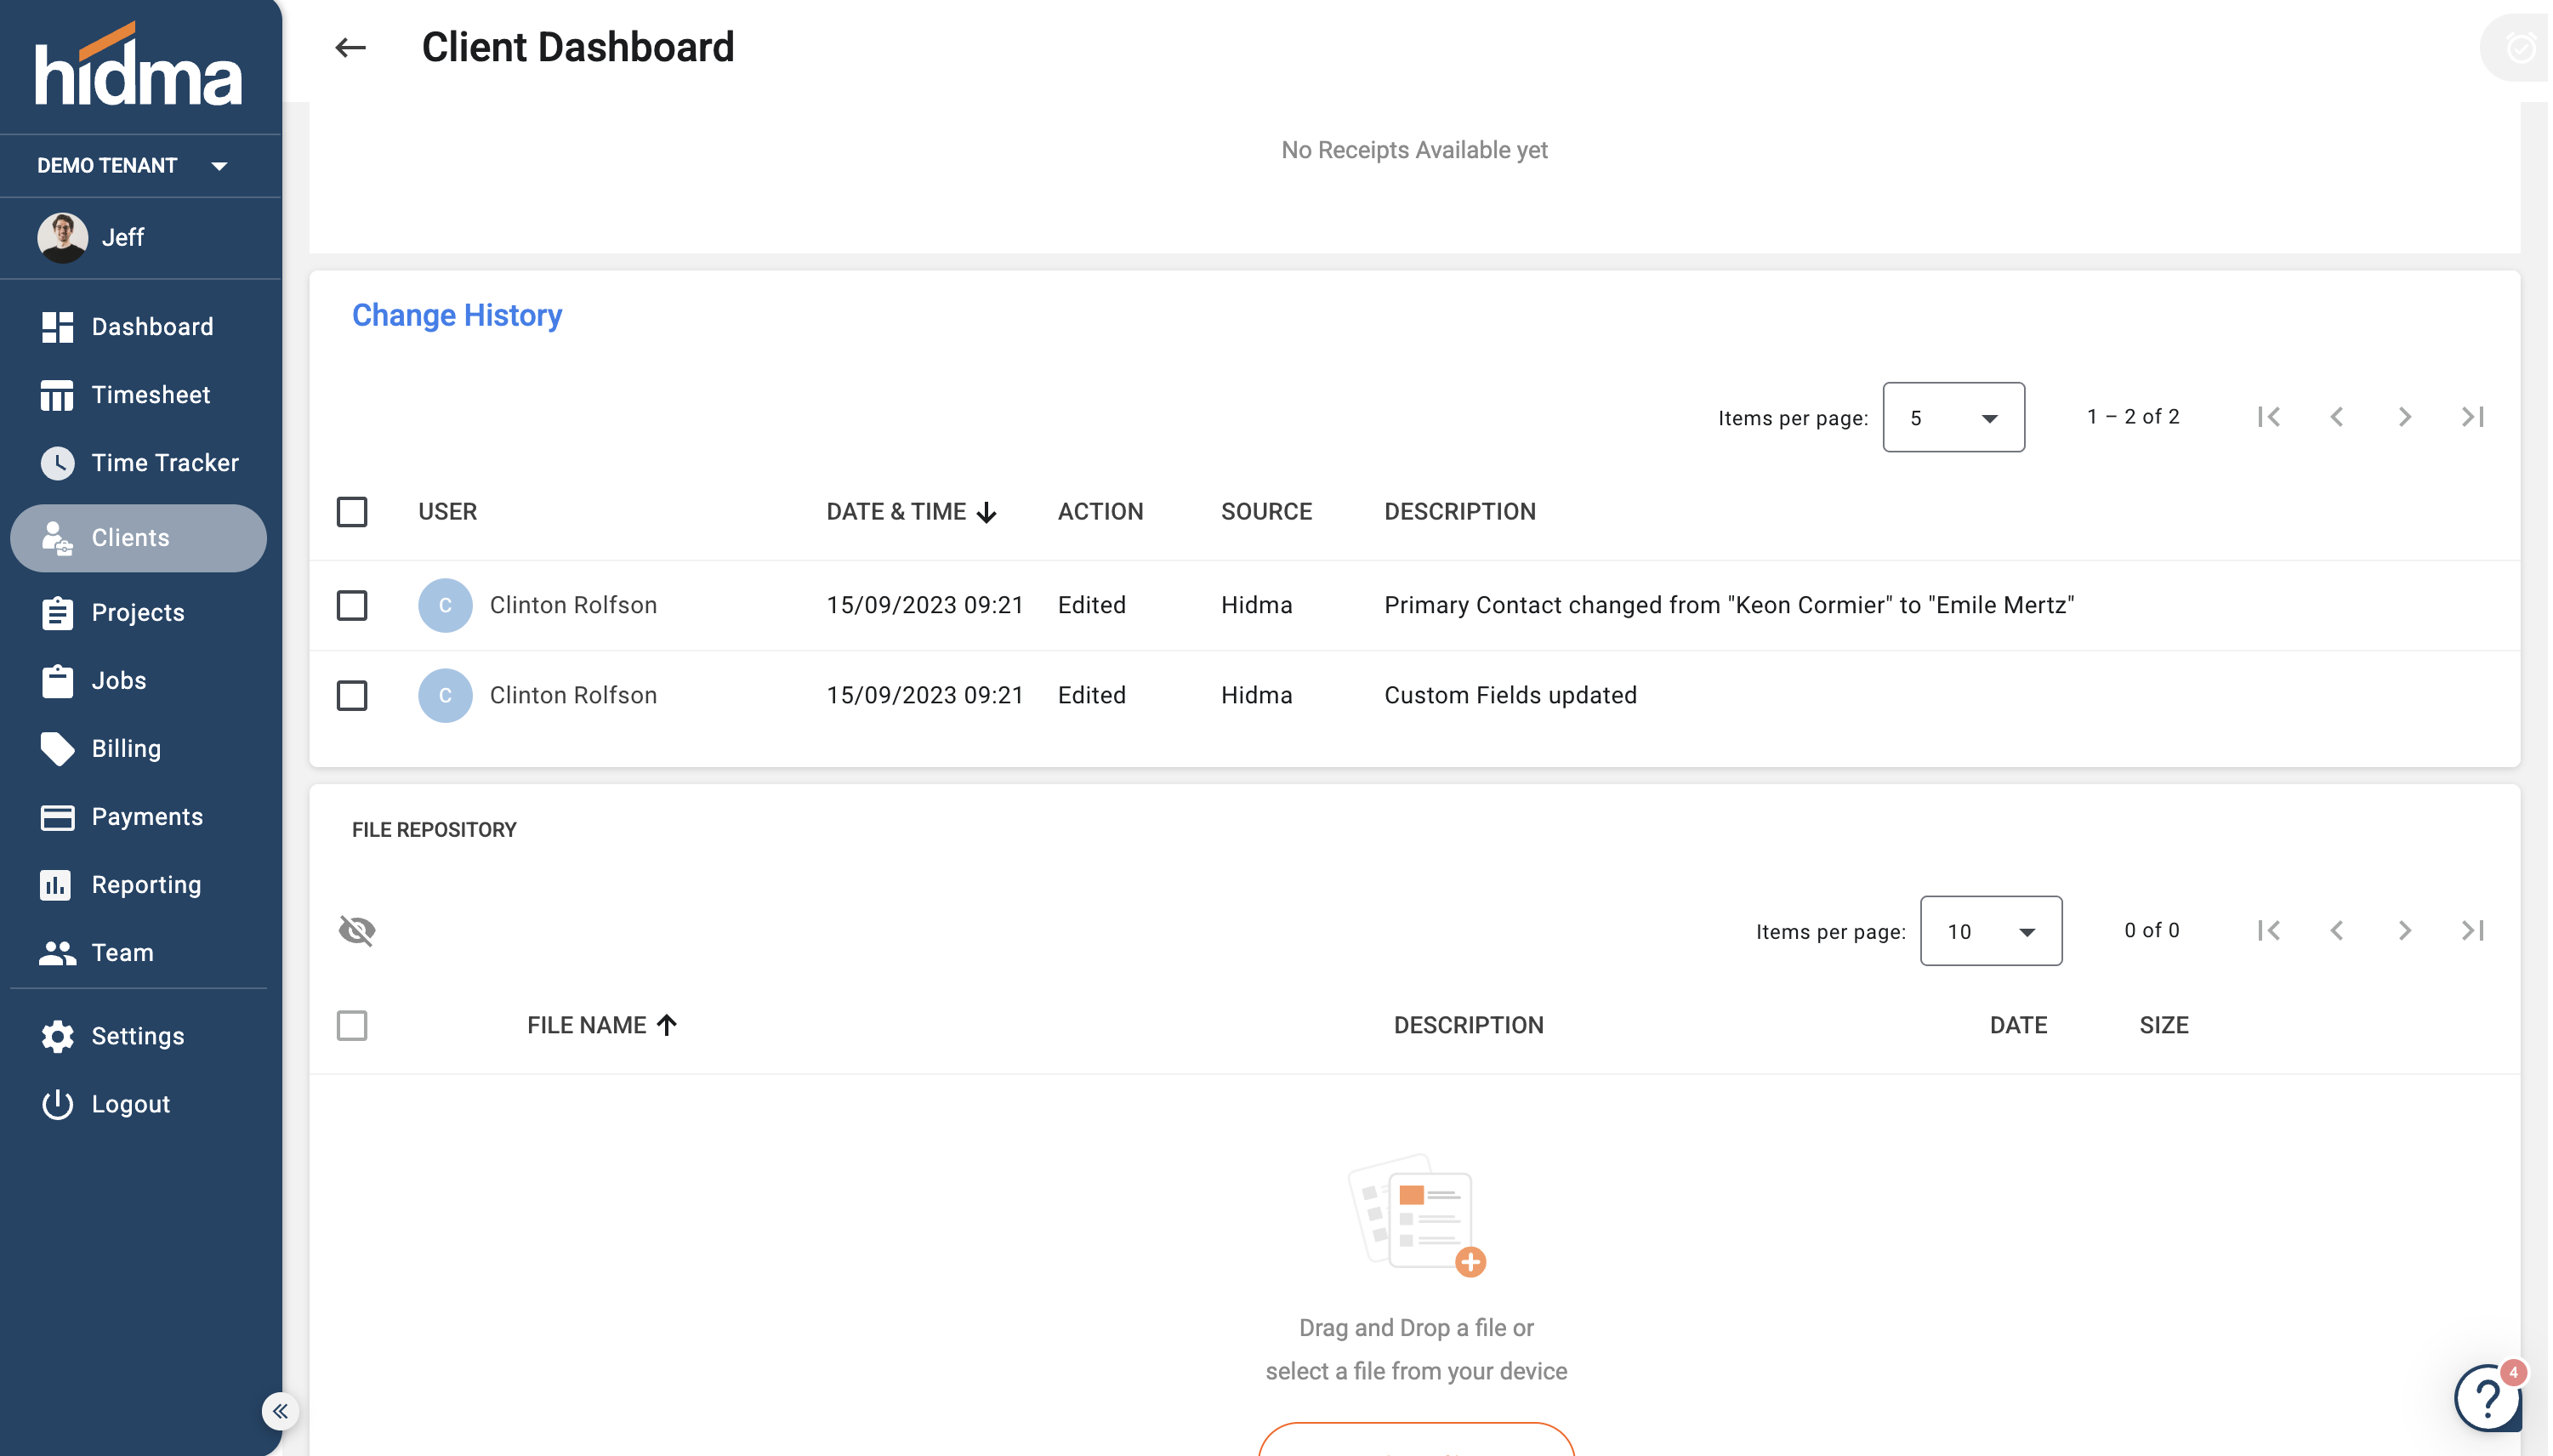Screen dimensions: 2553x1456
Task: Go to next page of Change History
Action: 2404,417
